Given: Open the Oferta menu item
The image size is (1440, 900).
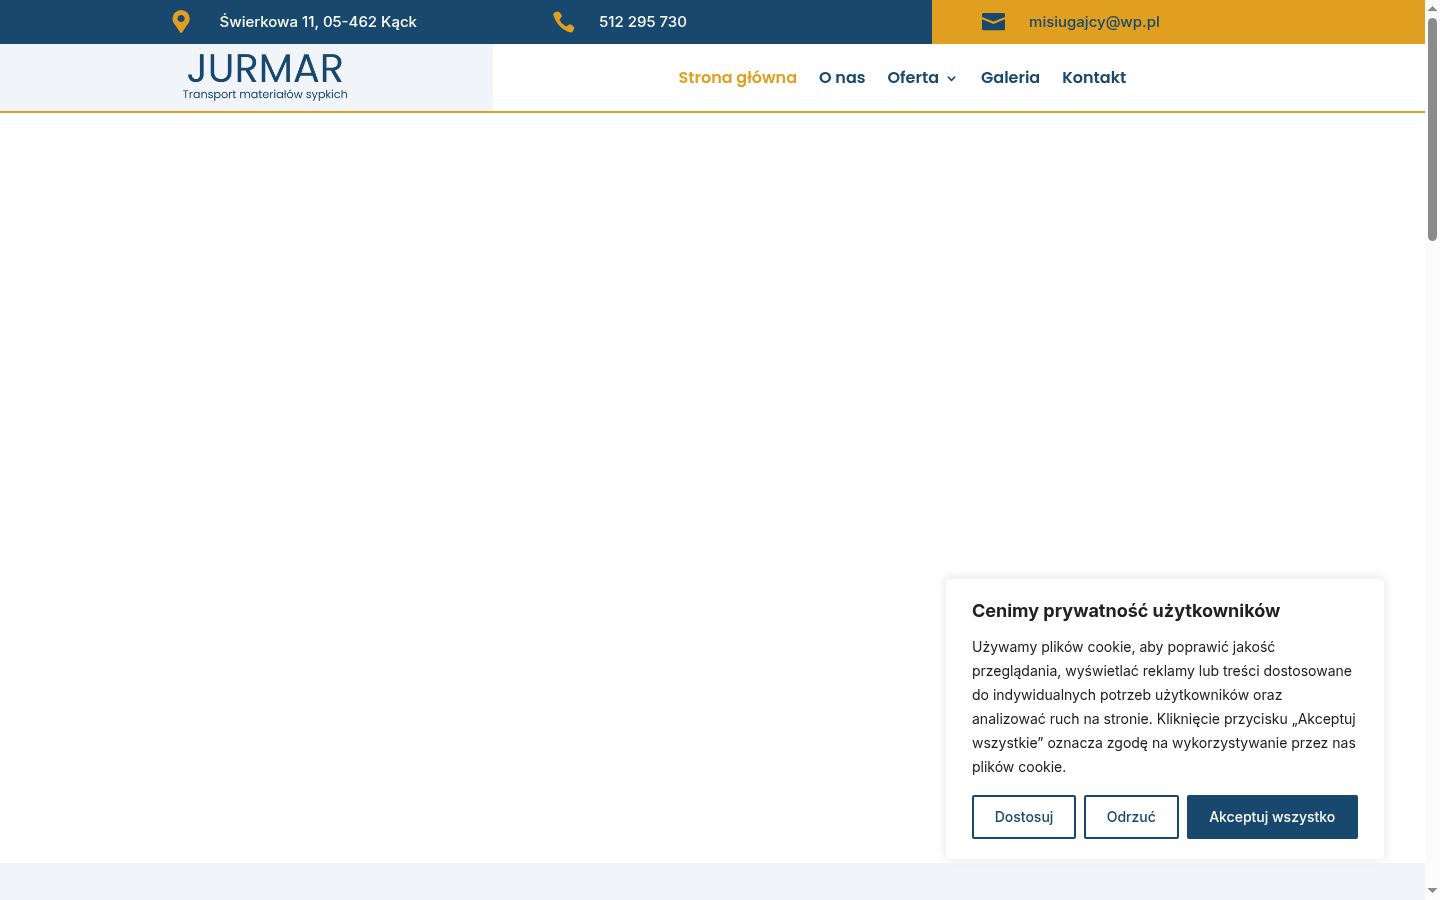Looking at the screenshot, I should coord(913,77).
